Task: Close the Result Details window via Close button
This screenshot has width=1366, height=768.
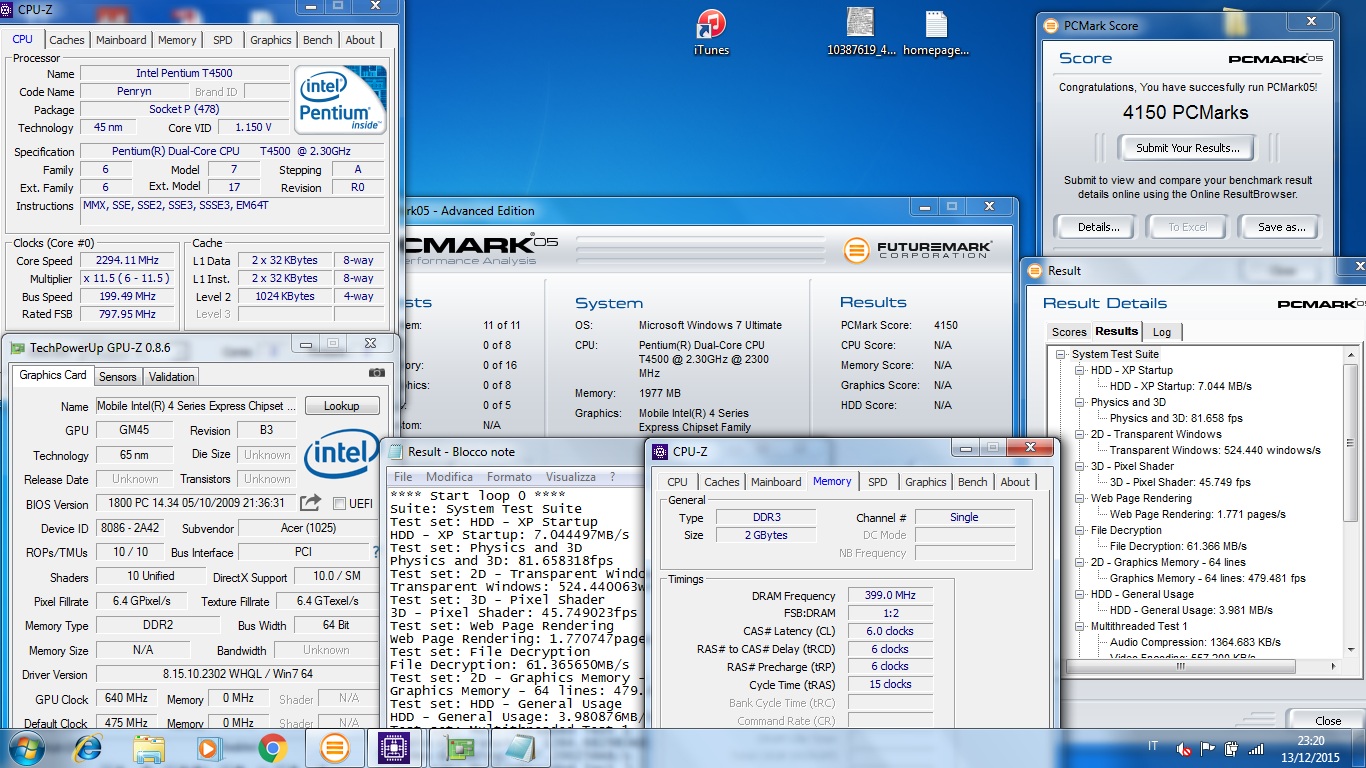Action: pos(1327,721)
